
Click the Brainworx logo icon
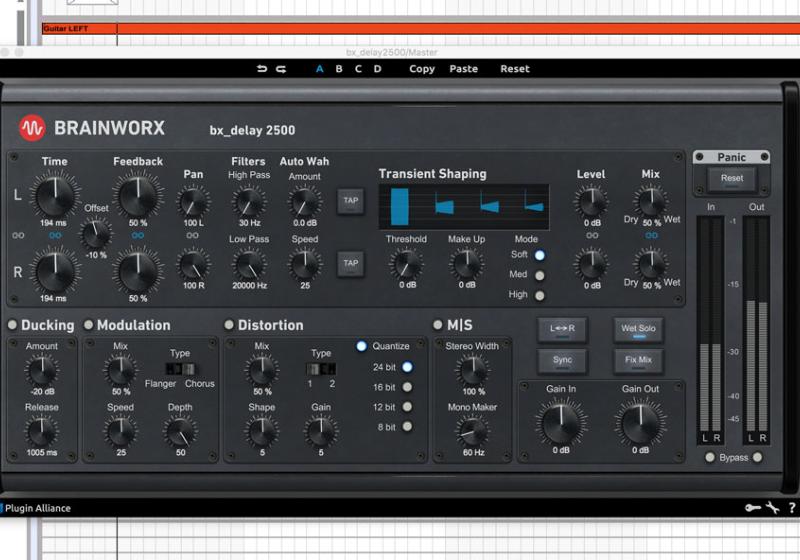pyautogui.click(x=32, y=128)
